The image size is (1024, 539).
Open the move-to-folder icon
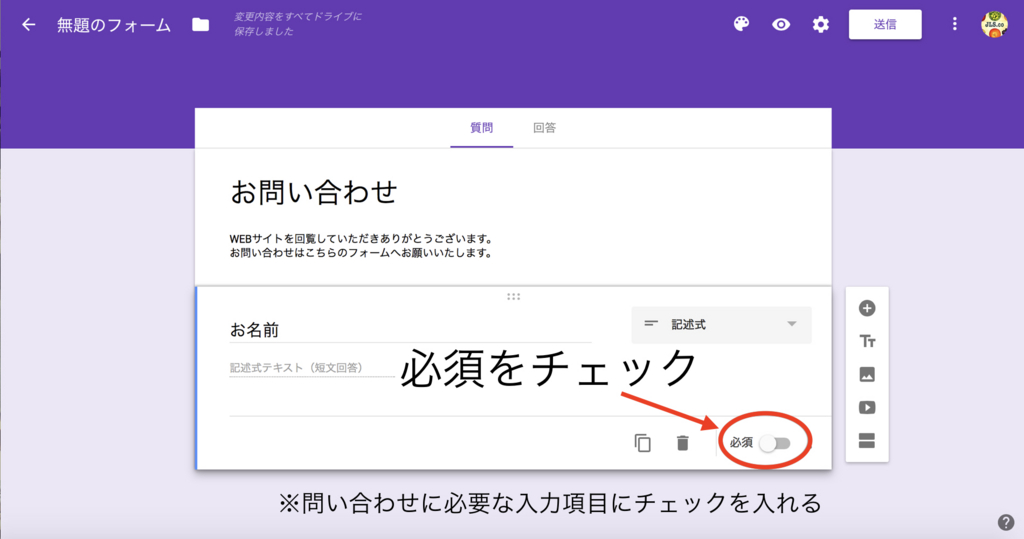tap(200, 25)
